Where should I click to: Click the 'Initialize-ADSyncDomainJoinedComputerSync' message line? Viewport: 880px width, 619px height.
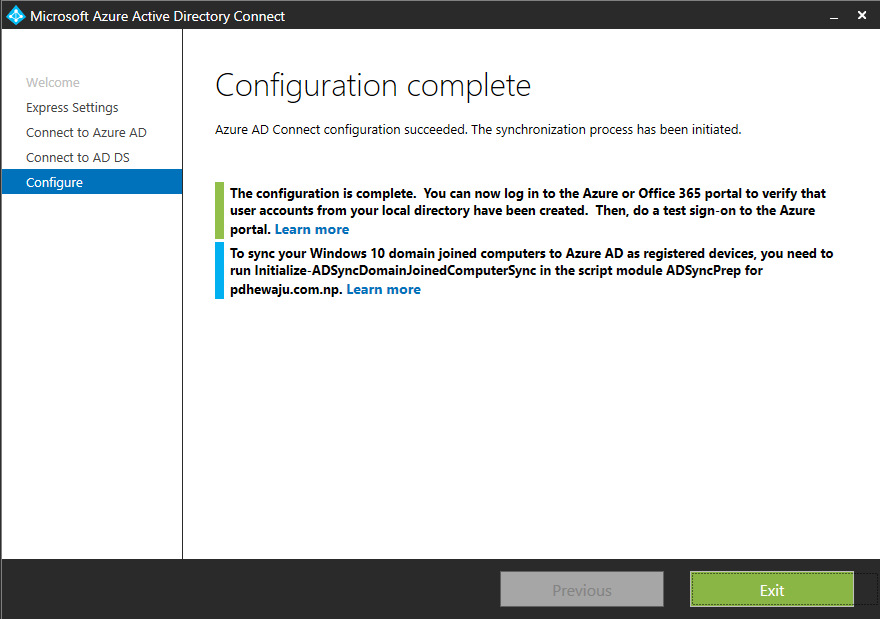pyautogui.click(x=496, y=270)
